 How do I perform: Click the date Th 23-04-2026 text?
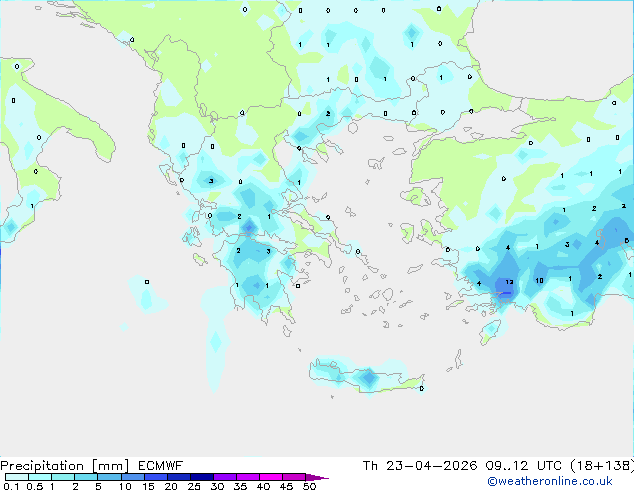click(420, 466)
